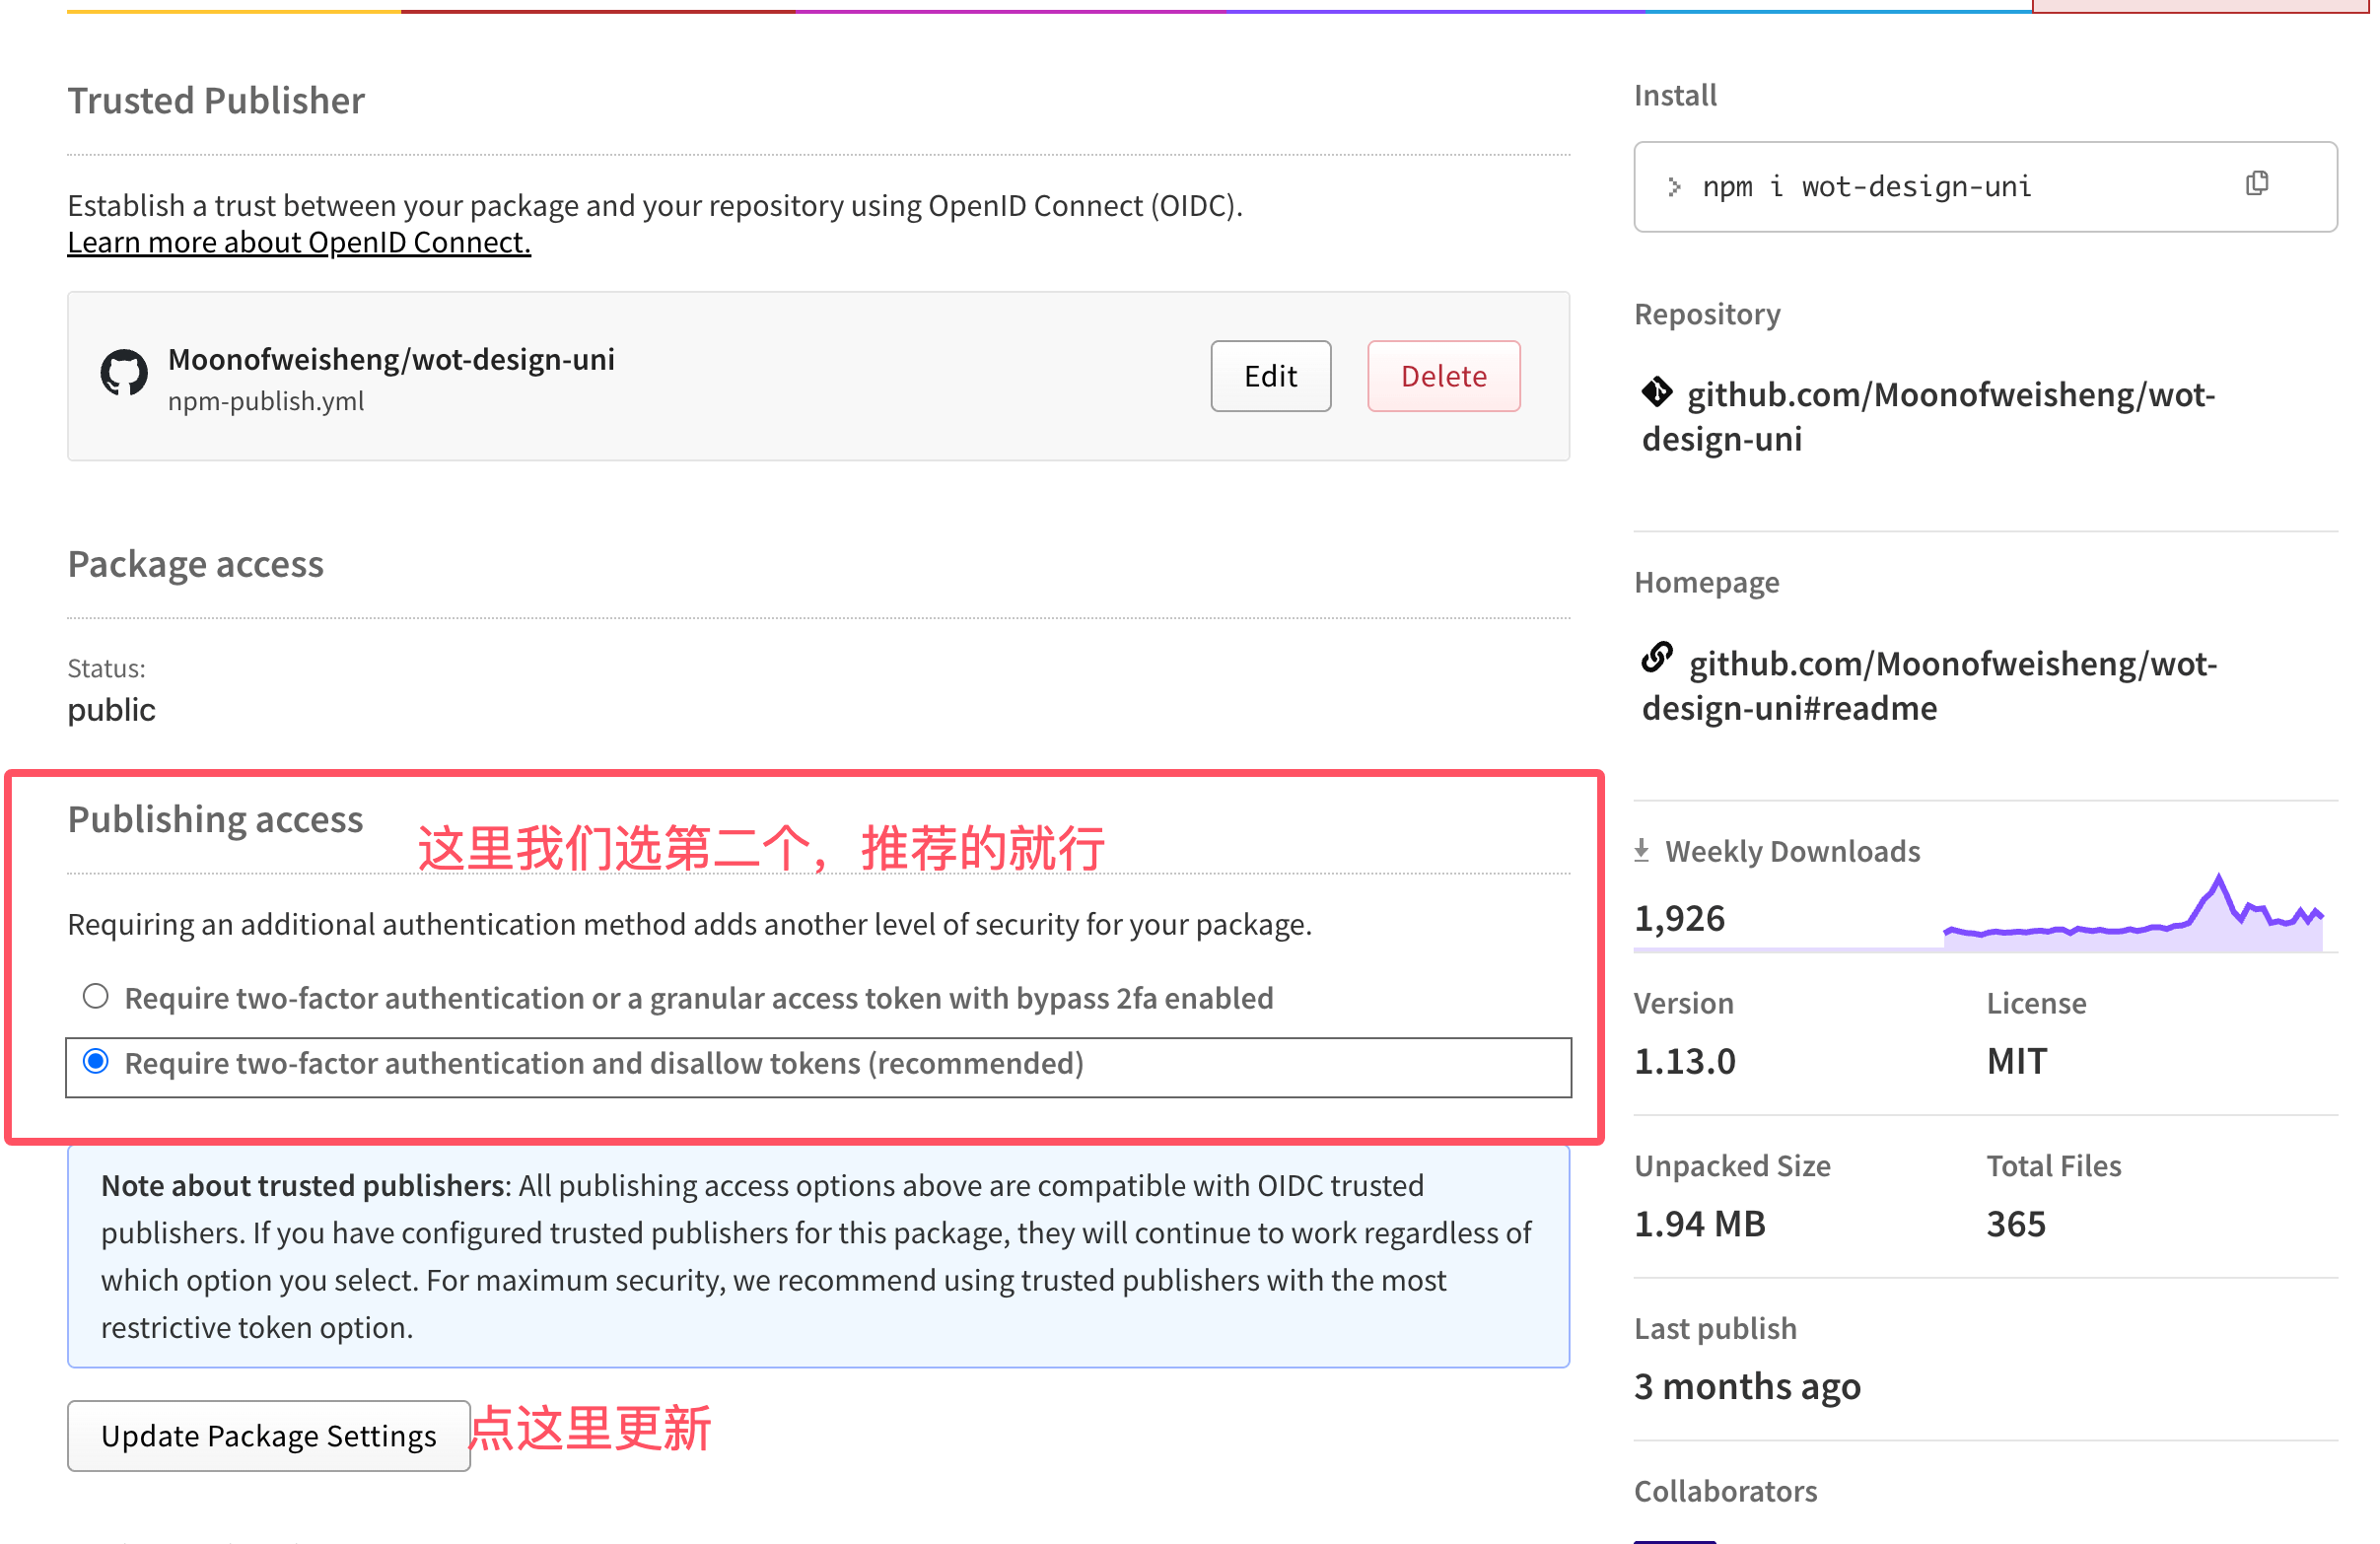
Task: Click the homepage chain link icon
Action: click(1656, 658)
